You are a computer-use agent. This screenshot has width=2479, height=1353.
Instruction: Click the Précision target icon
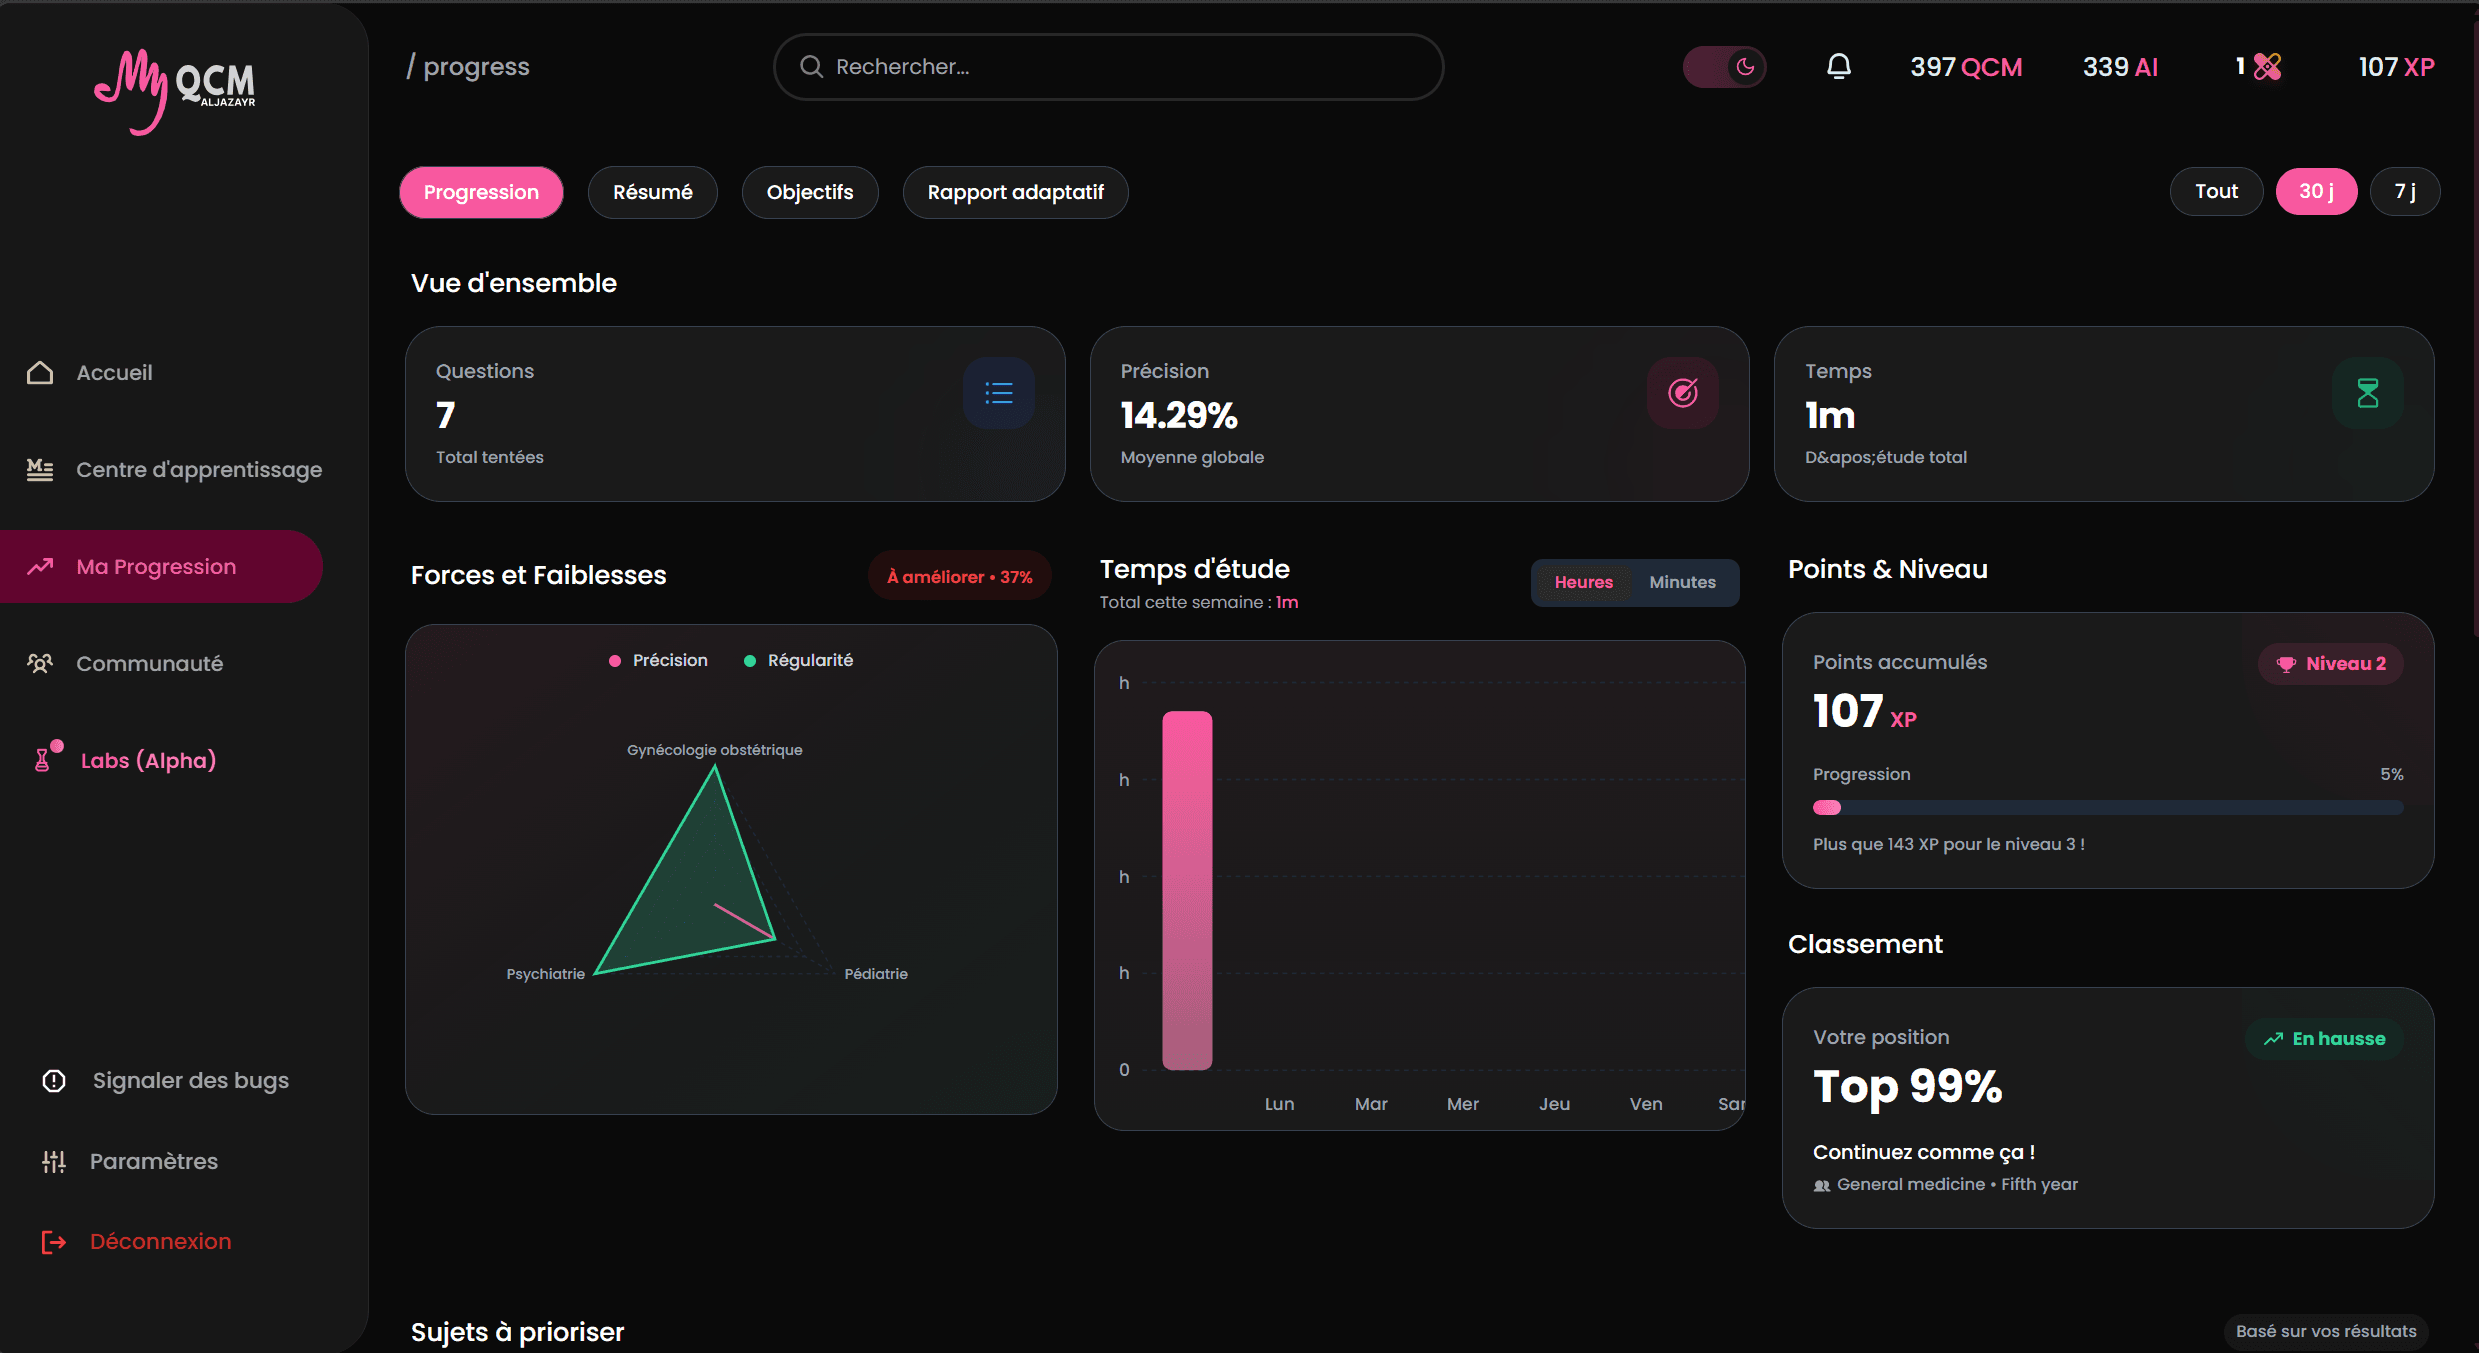click(1682, 393)
